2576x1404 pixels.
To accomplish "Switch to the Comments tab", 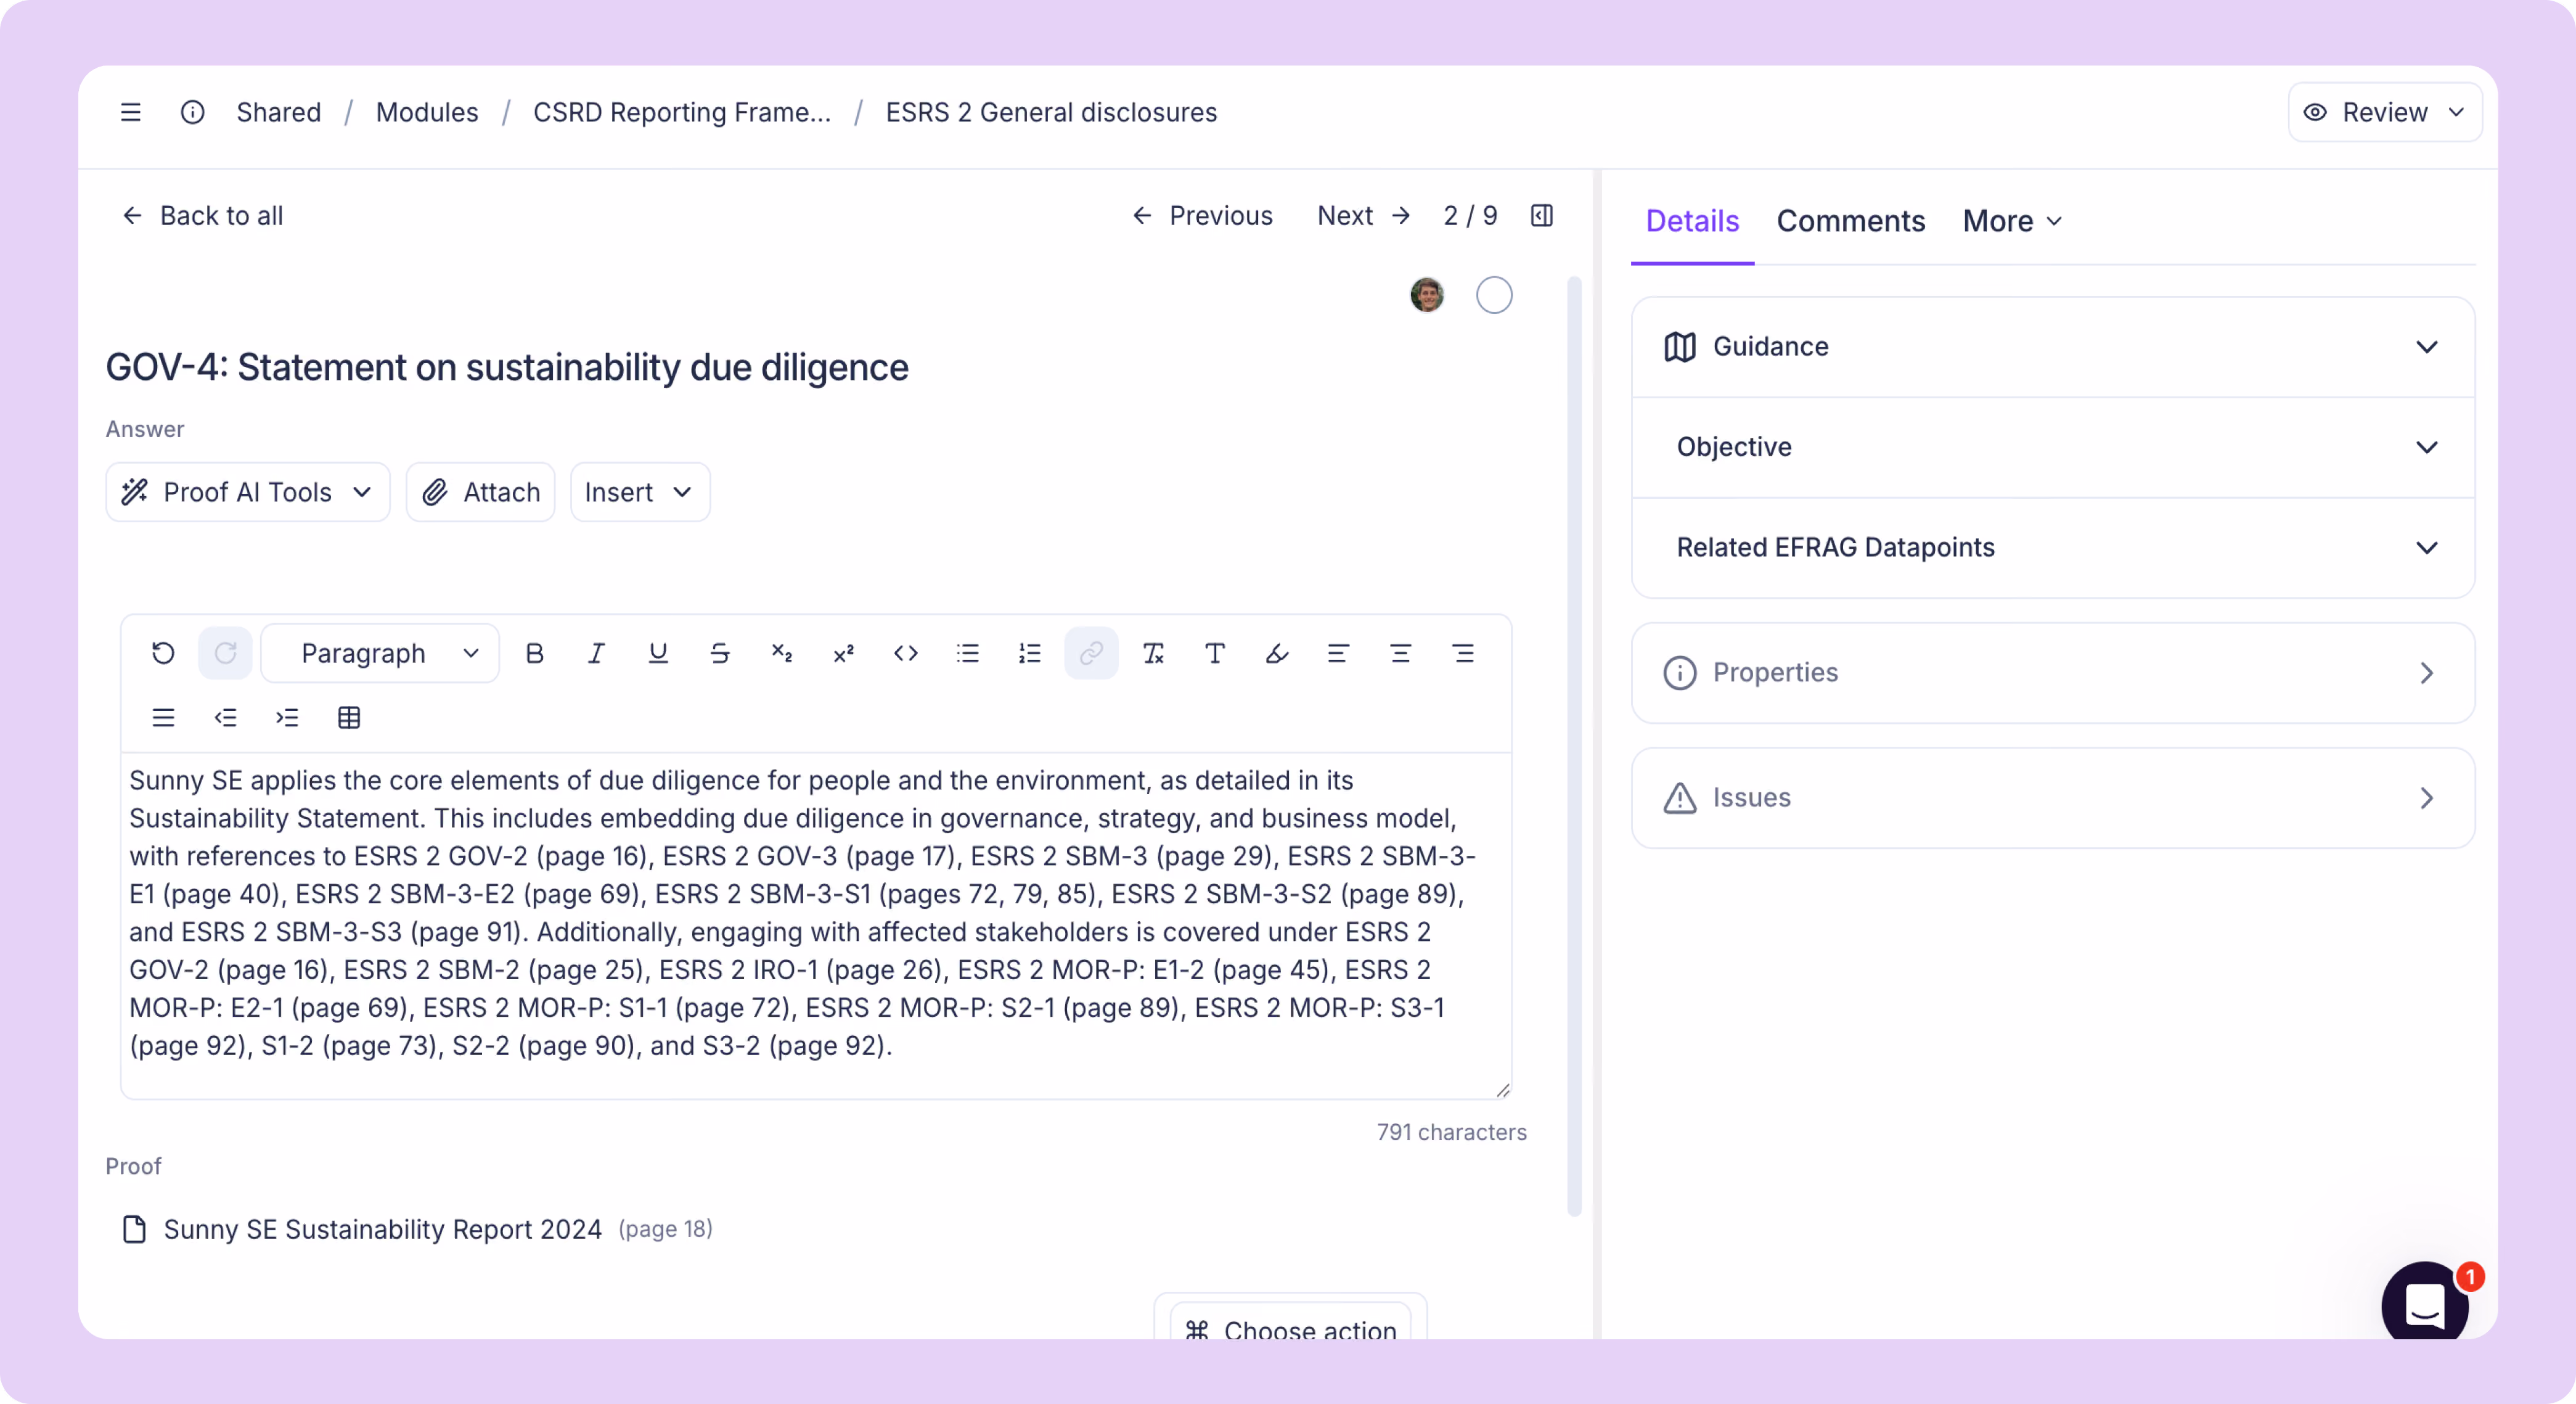I will (1850, 221).
